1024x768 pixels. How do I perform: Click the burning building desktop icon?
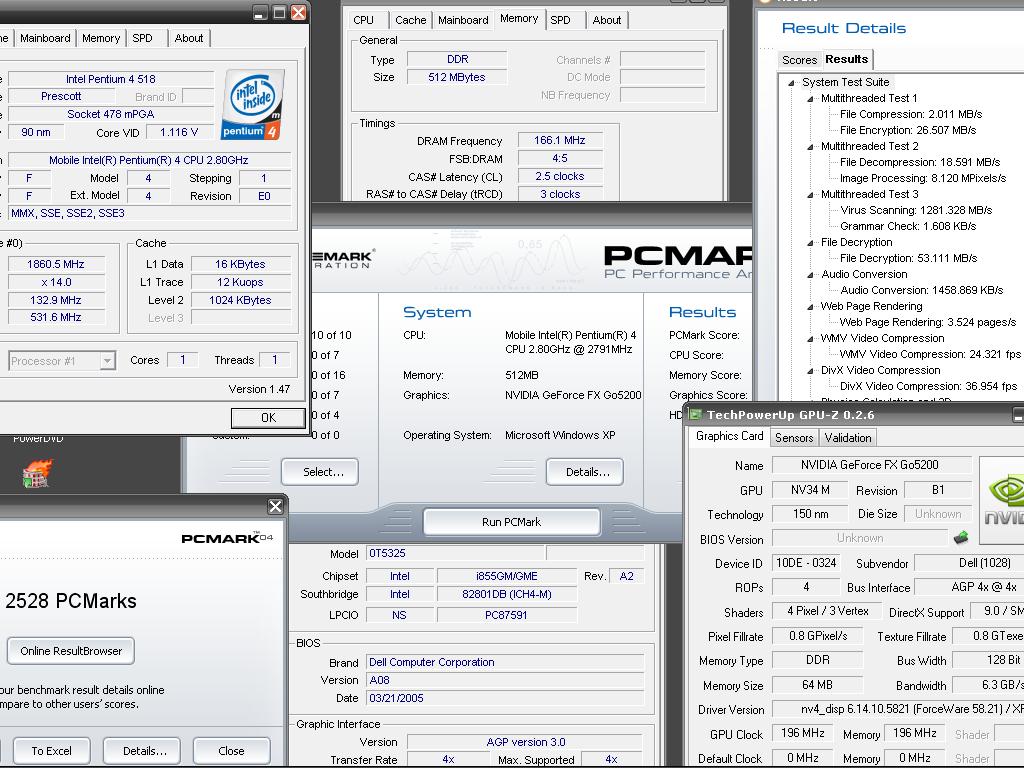click(37, 473)
